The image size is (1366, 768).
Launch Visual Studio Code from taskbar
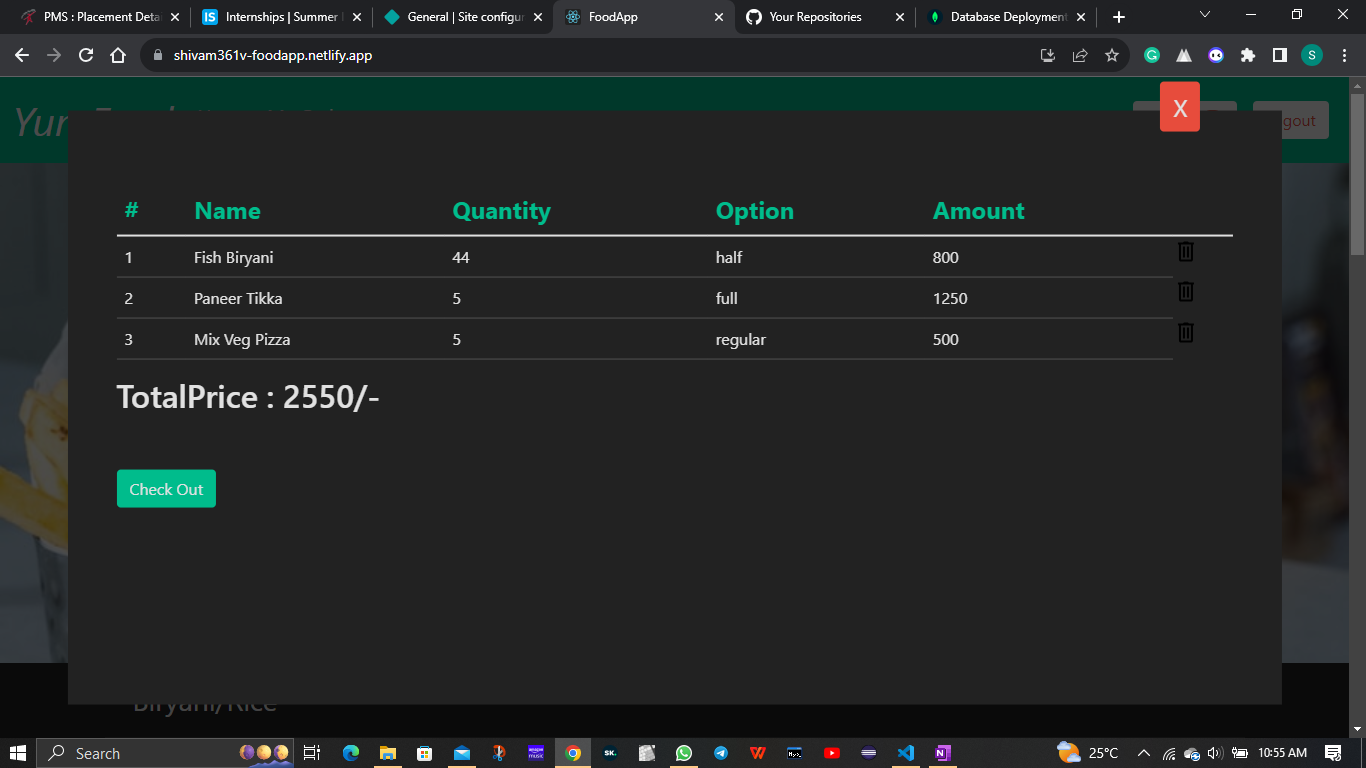tap(905, 753)
